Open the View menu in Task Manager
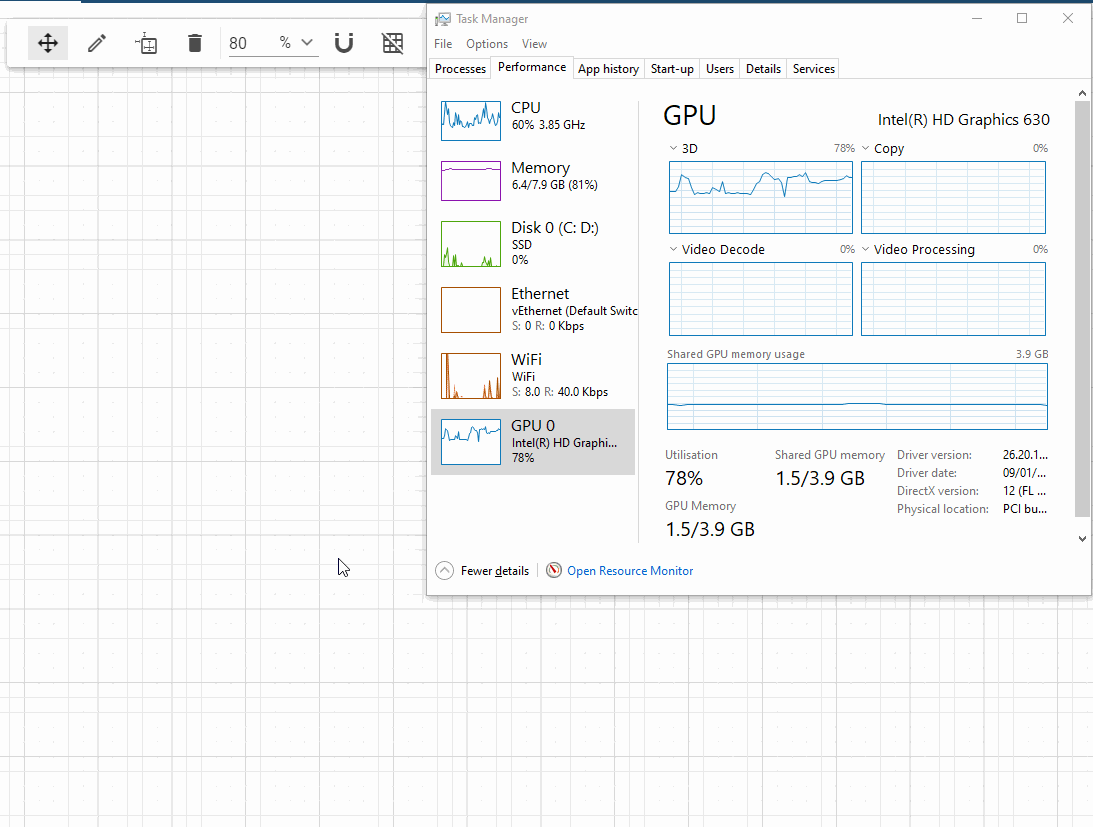 pyautogui.click(x=534, y=44)
